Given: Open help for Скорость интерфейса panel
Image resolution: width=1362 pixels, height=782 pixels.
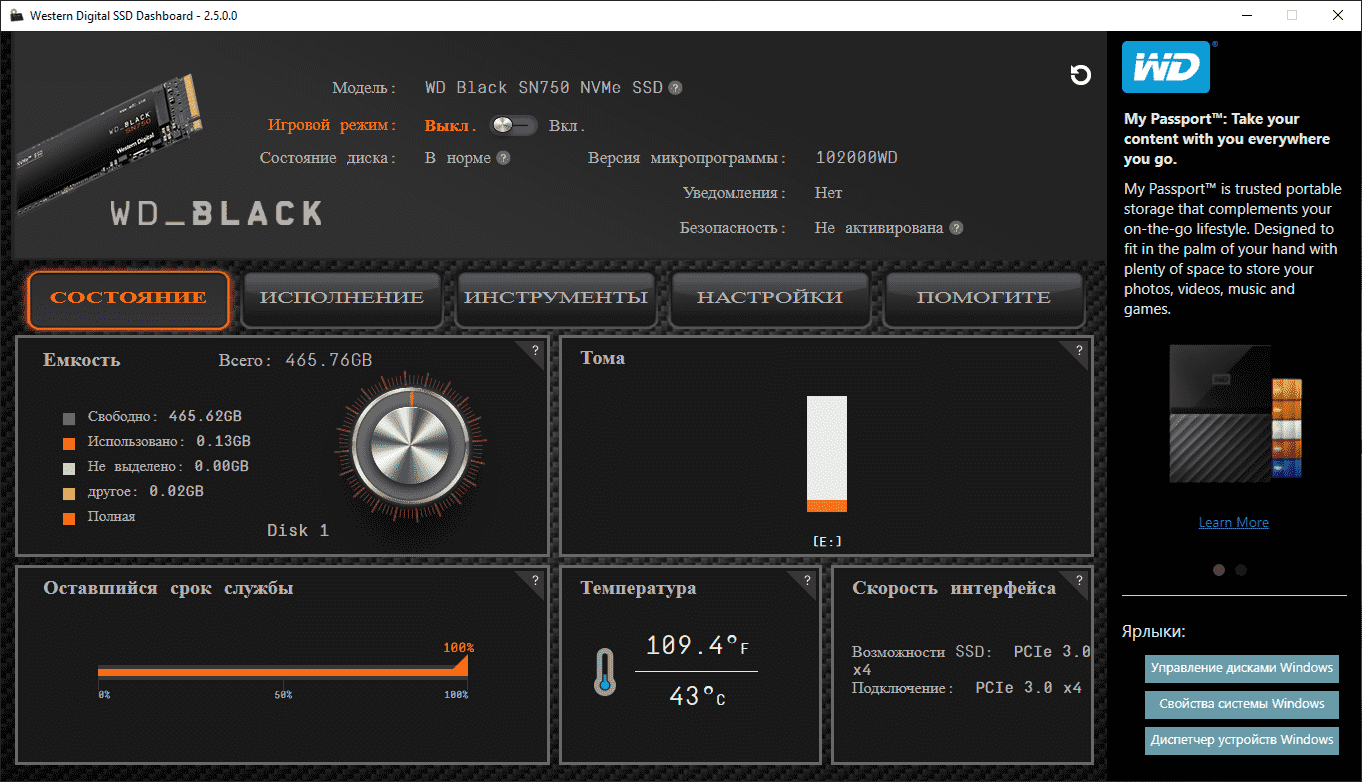Looking at the screenshot, I should coord(1079,581).
